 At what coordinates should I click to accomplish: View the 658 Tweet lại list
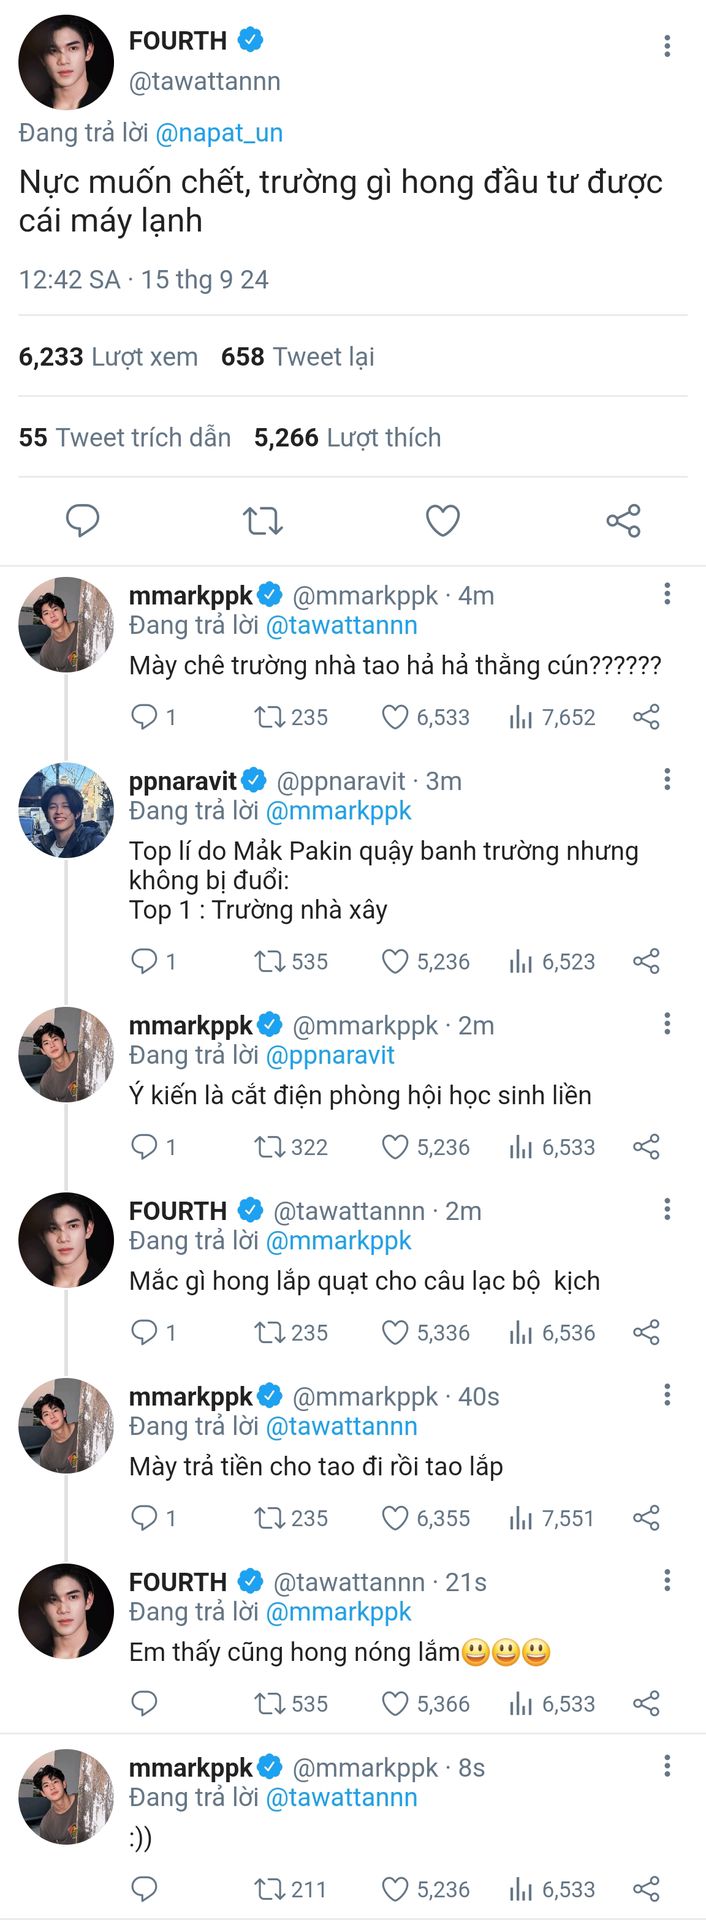pos(298,356)
